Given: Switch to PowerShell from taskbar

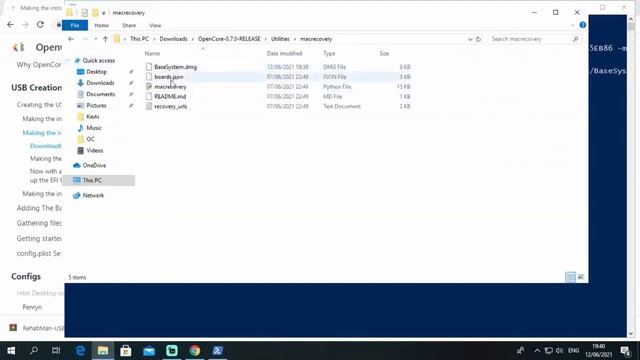Looking at the screenshot, I should coord(218,351).
